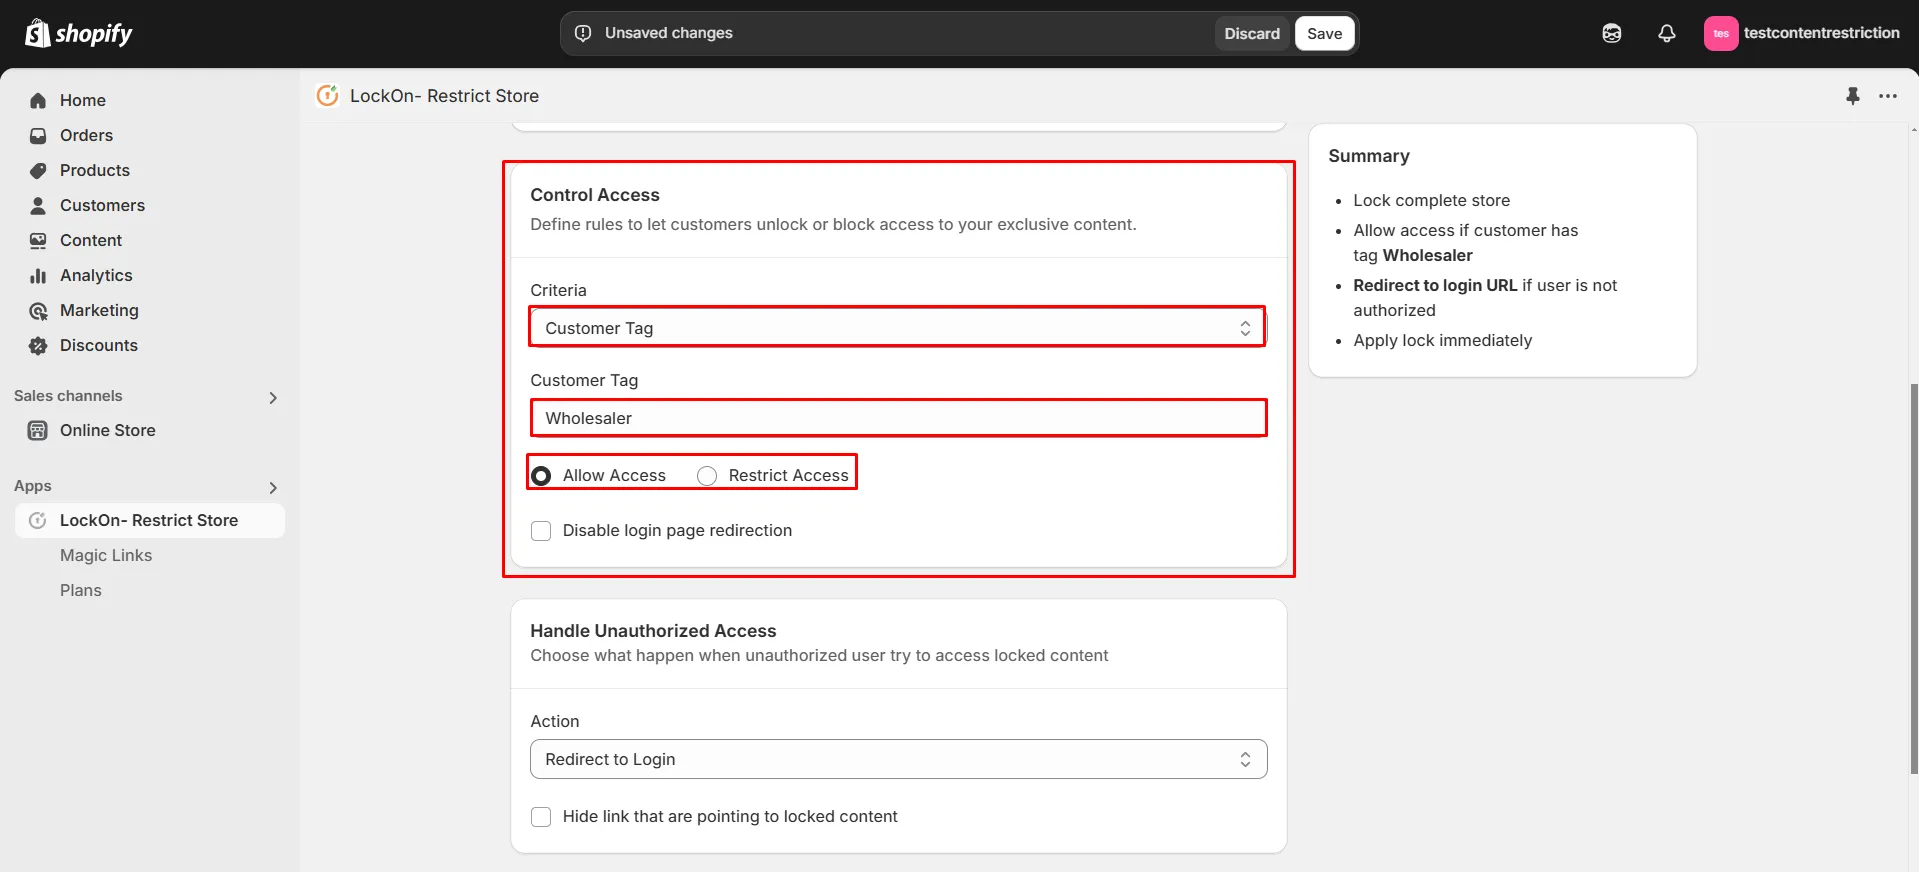
Task: Select the Allow Access radio button
Action: 541,476
